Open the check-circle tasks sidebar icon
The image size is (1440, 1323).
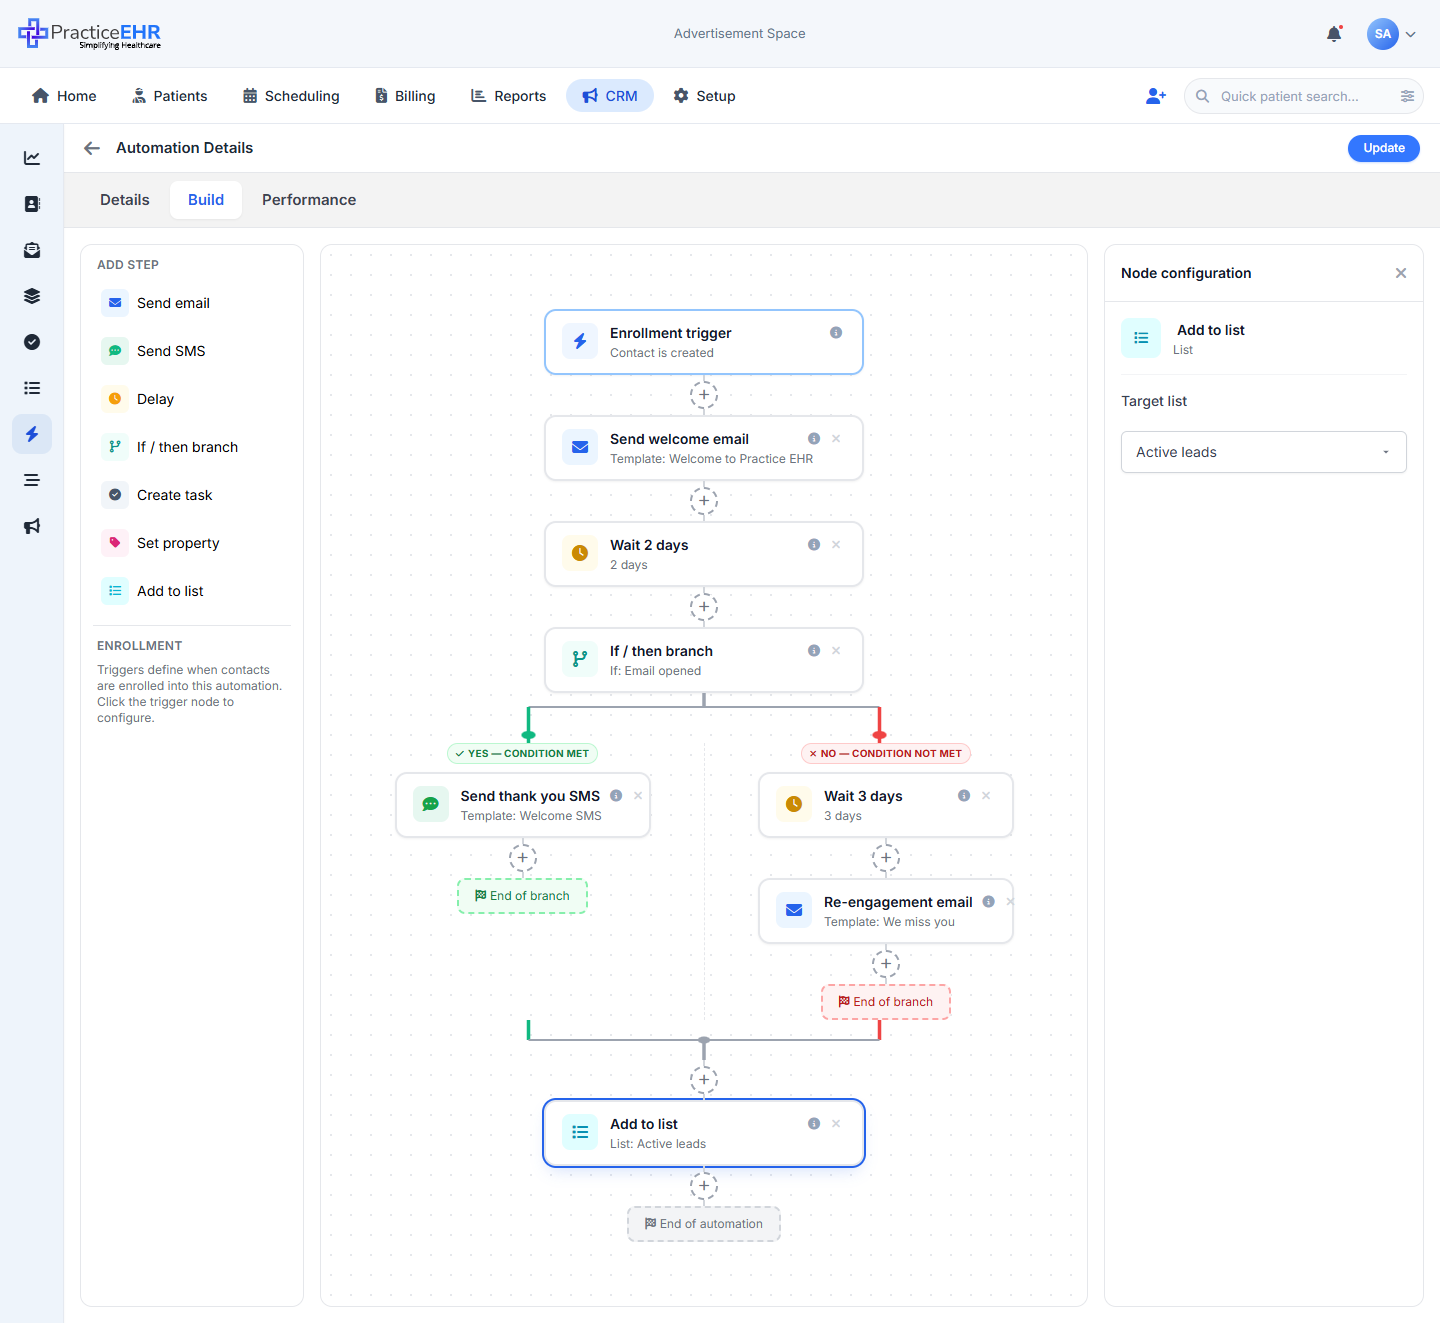point(32,342)
